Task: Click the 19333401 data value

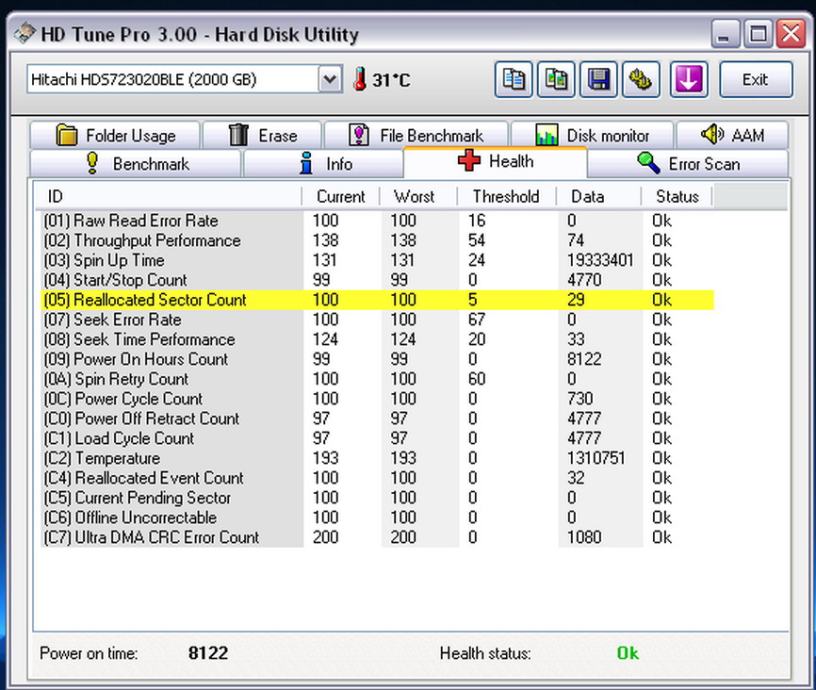Action: (600, 260)
